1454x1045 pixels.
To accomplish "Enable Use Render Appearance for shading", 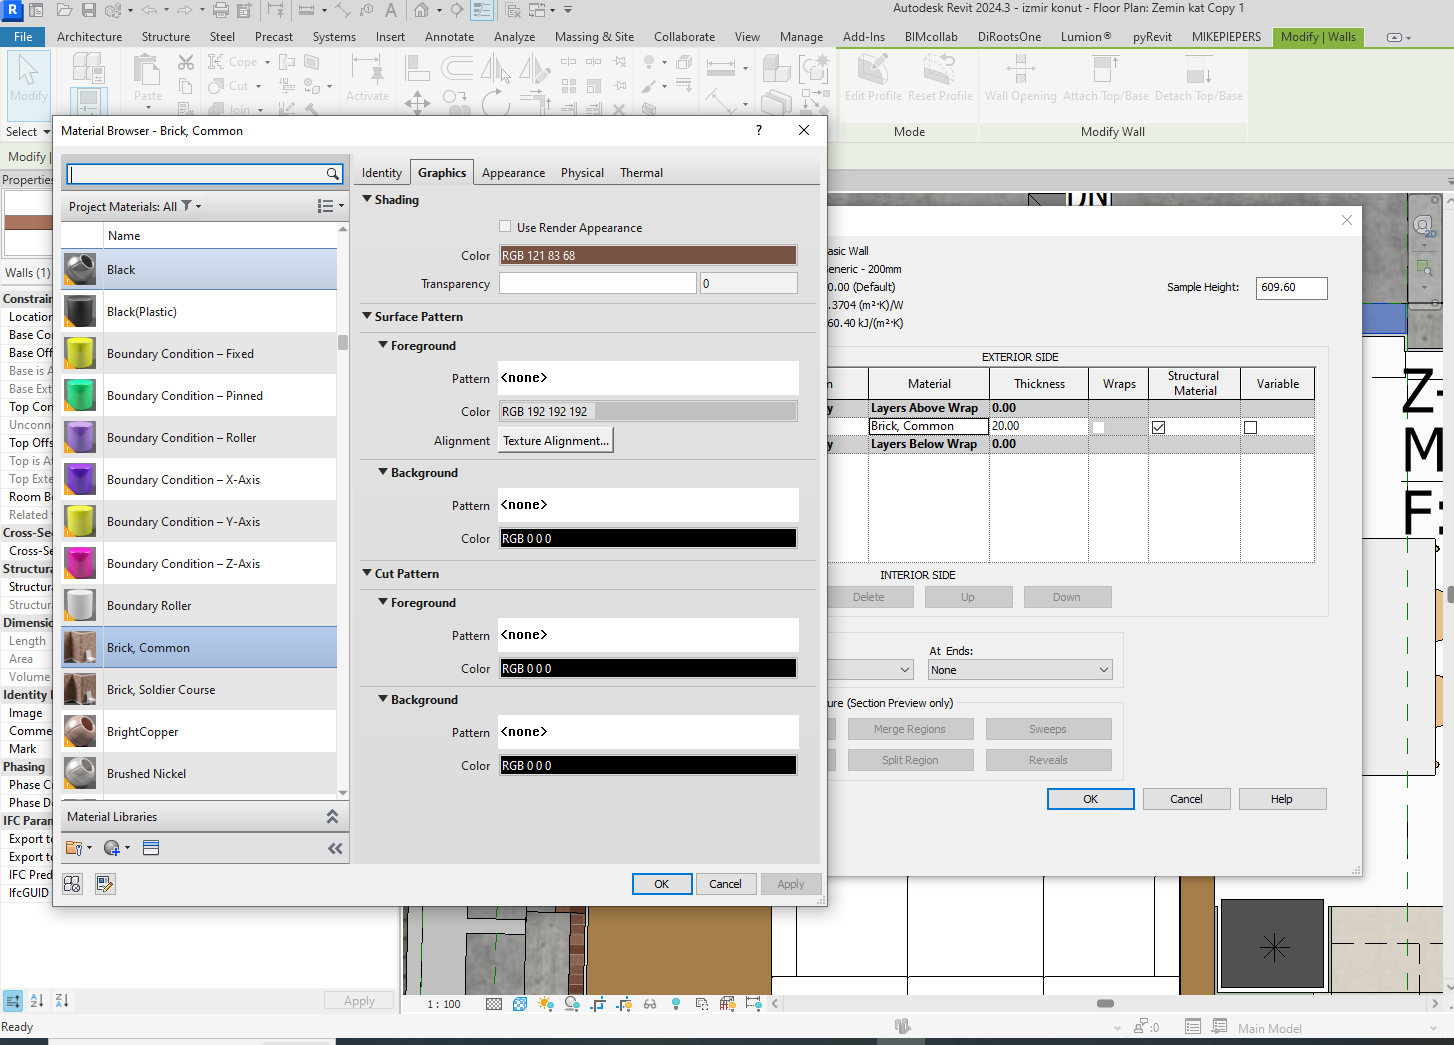I will (505, 226).
